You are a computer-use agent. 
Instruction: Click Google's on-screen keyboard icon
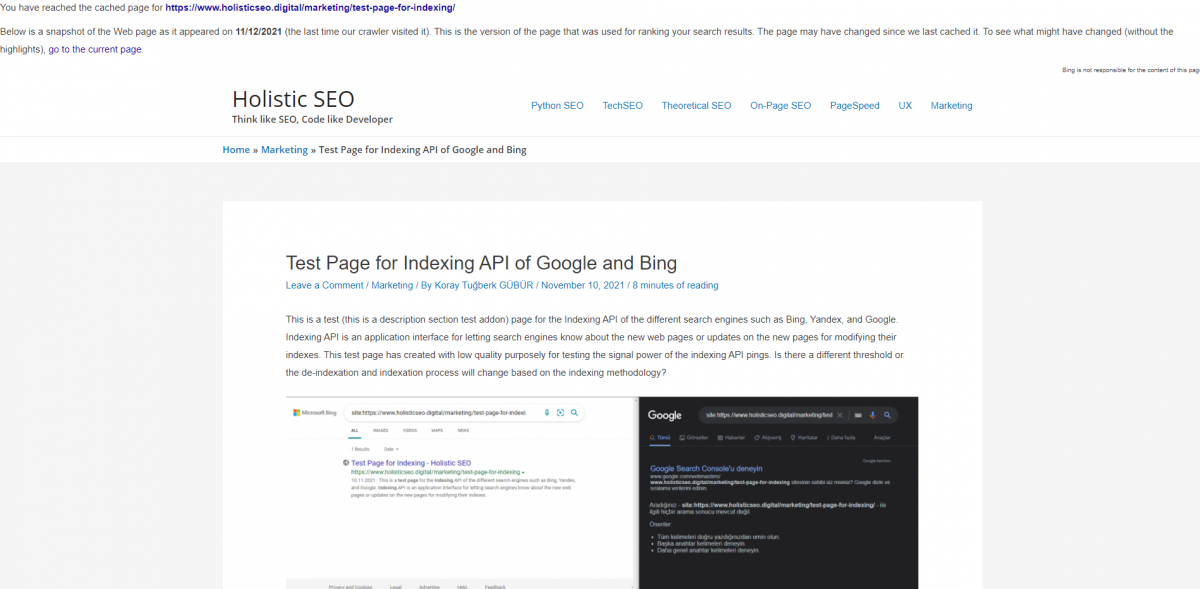tap(858, 415)
